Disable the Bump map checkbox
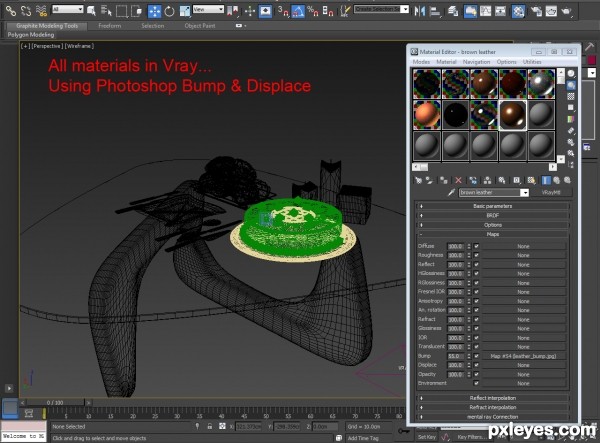600x443 pixels. (476, 356)
